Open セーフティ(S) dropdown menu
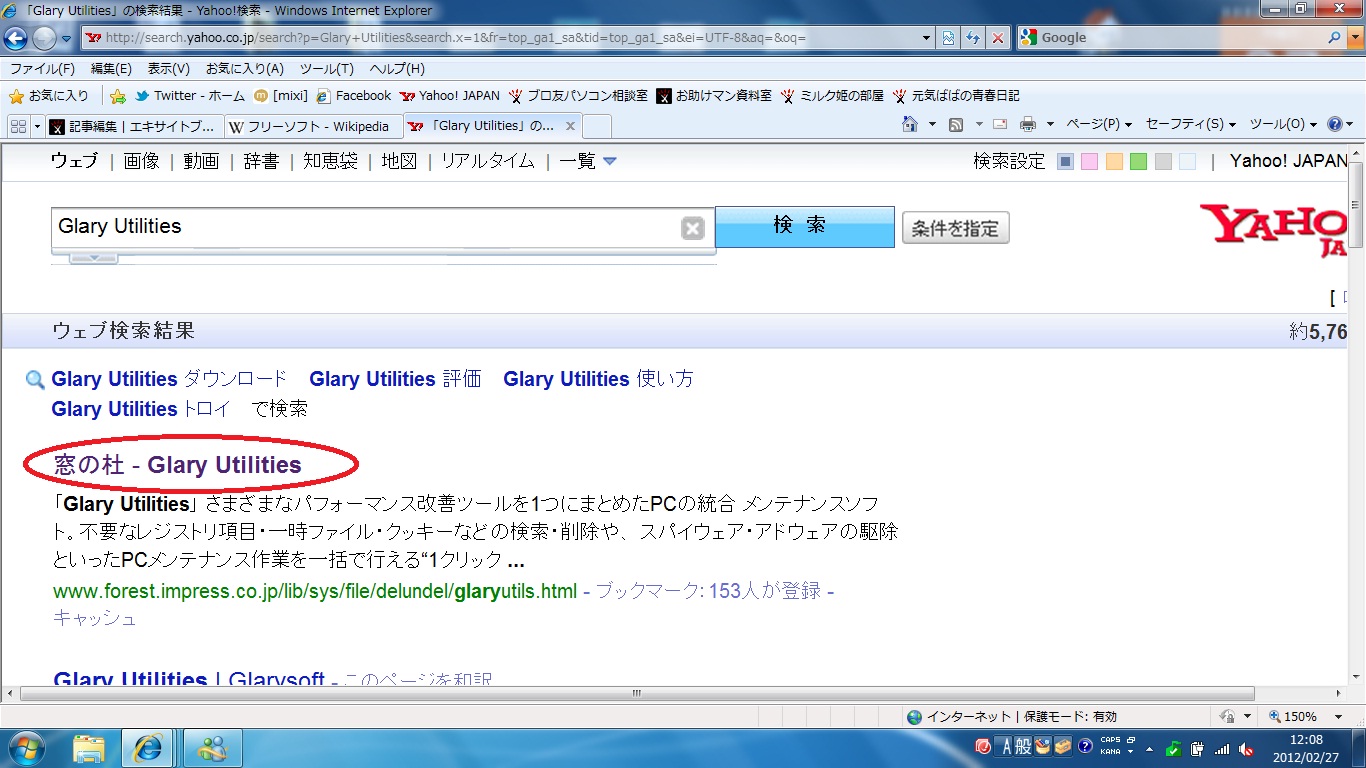The height and width of the screenshot is (768, 1366). point(1191,125)
